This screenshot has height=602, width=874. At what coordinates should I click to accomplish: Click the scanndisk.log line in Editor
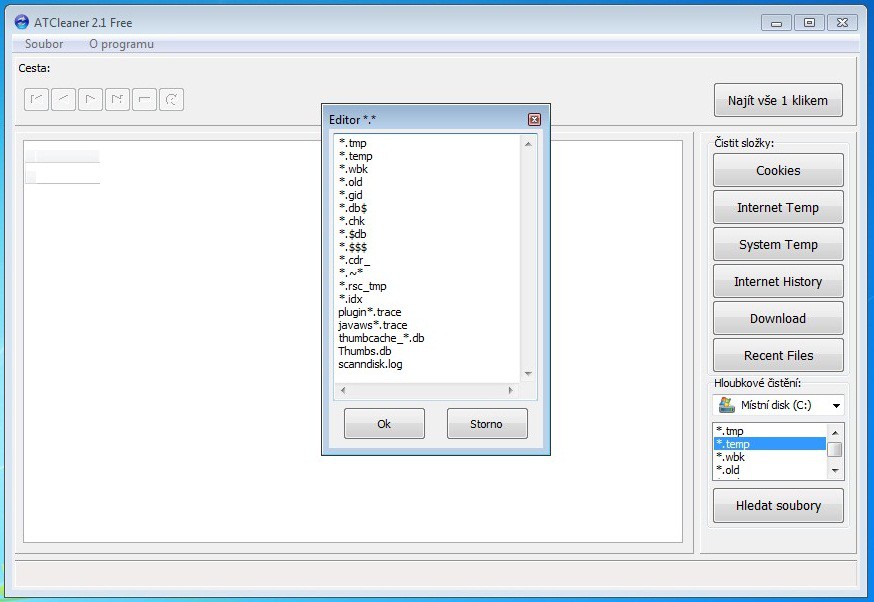370,364
